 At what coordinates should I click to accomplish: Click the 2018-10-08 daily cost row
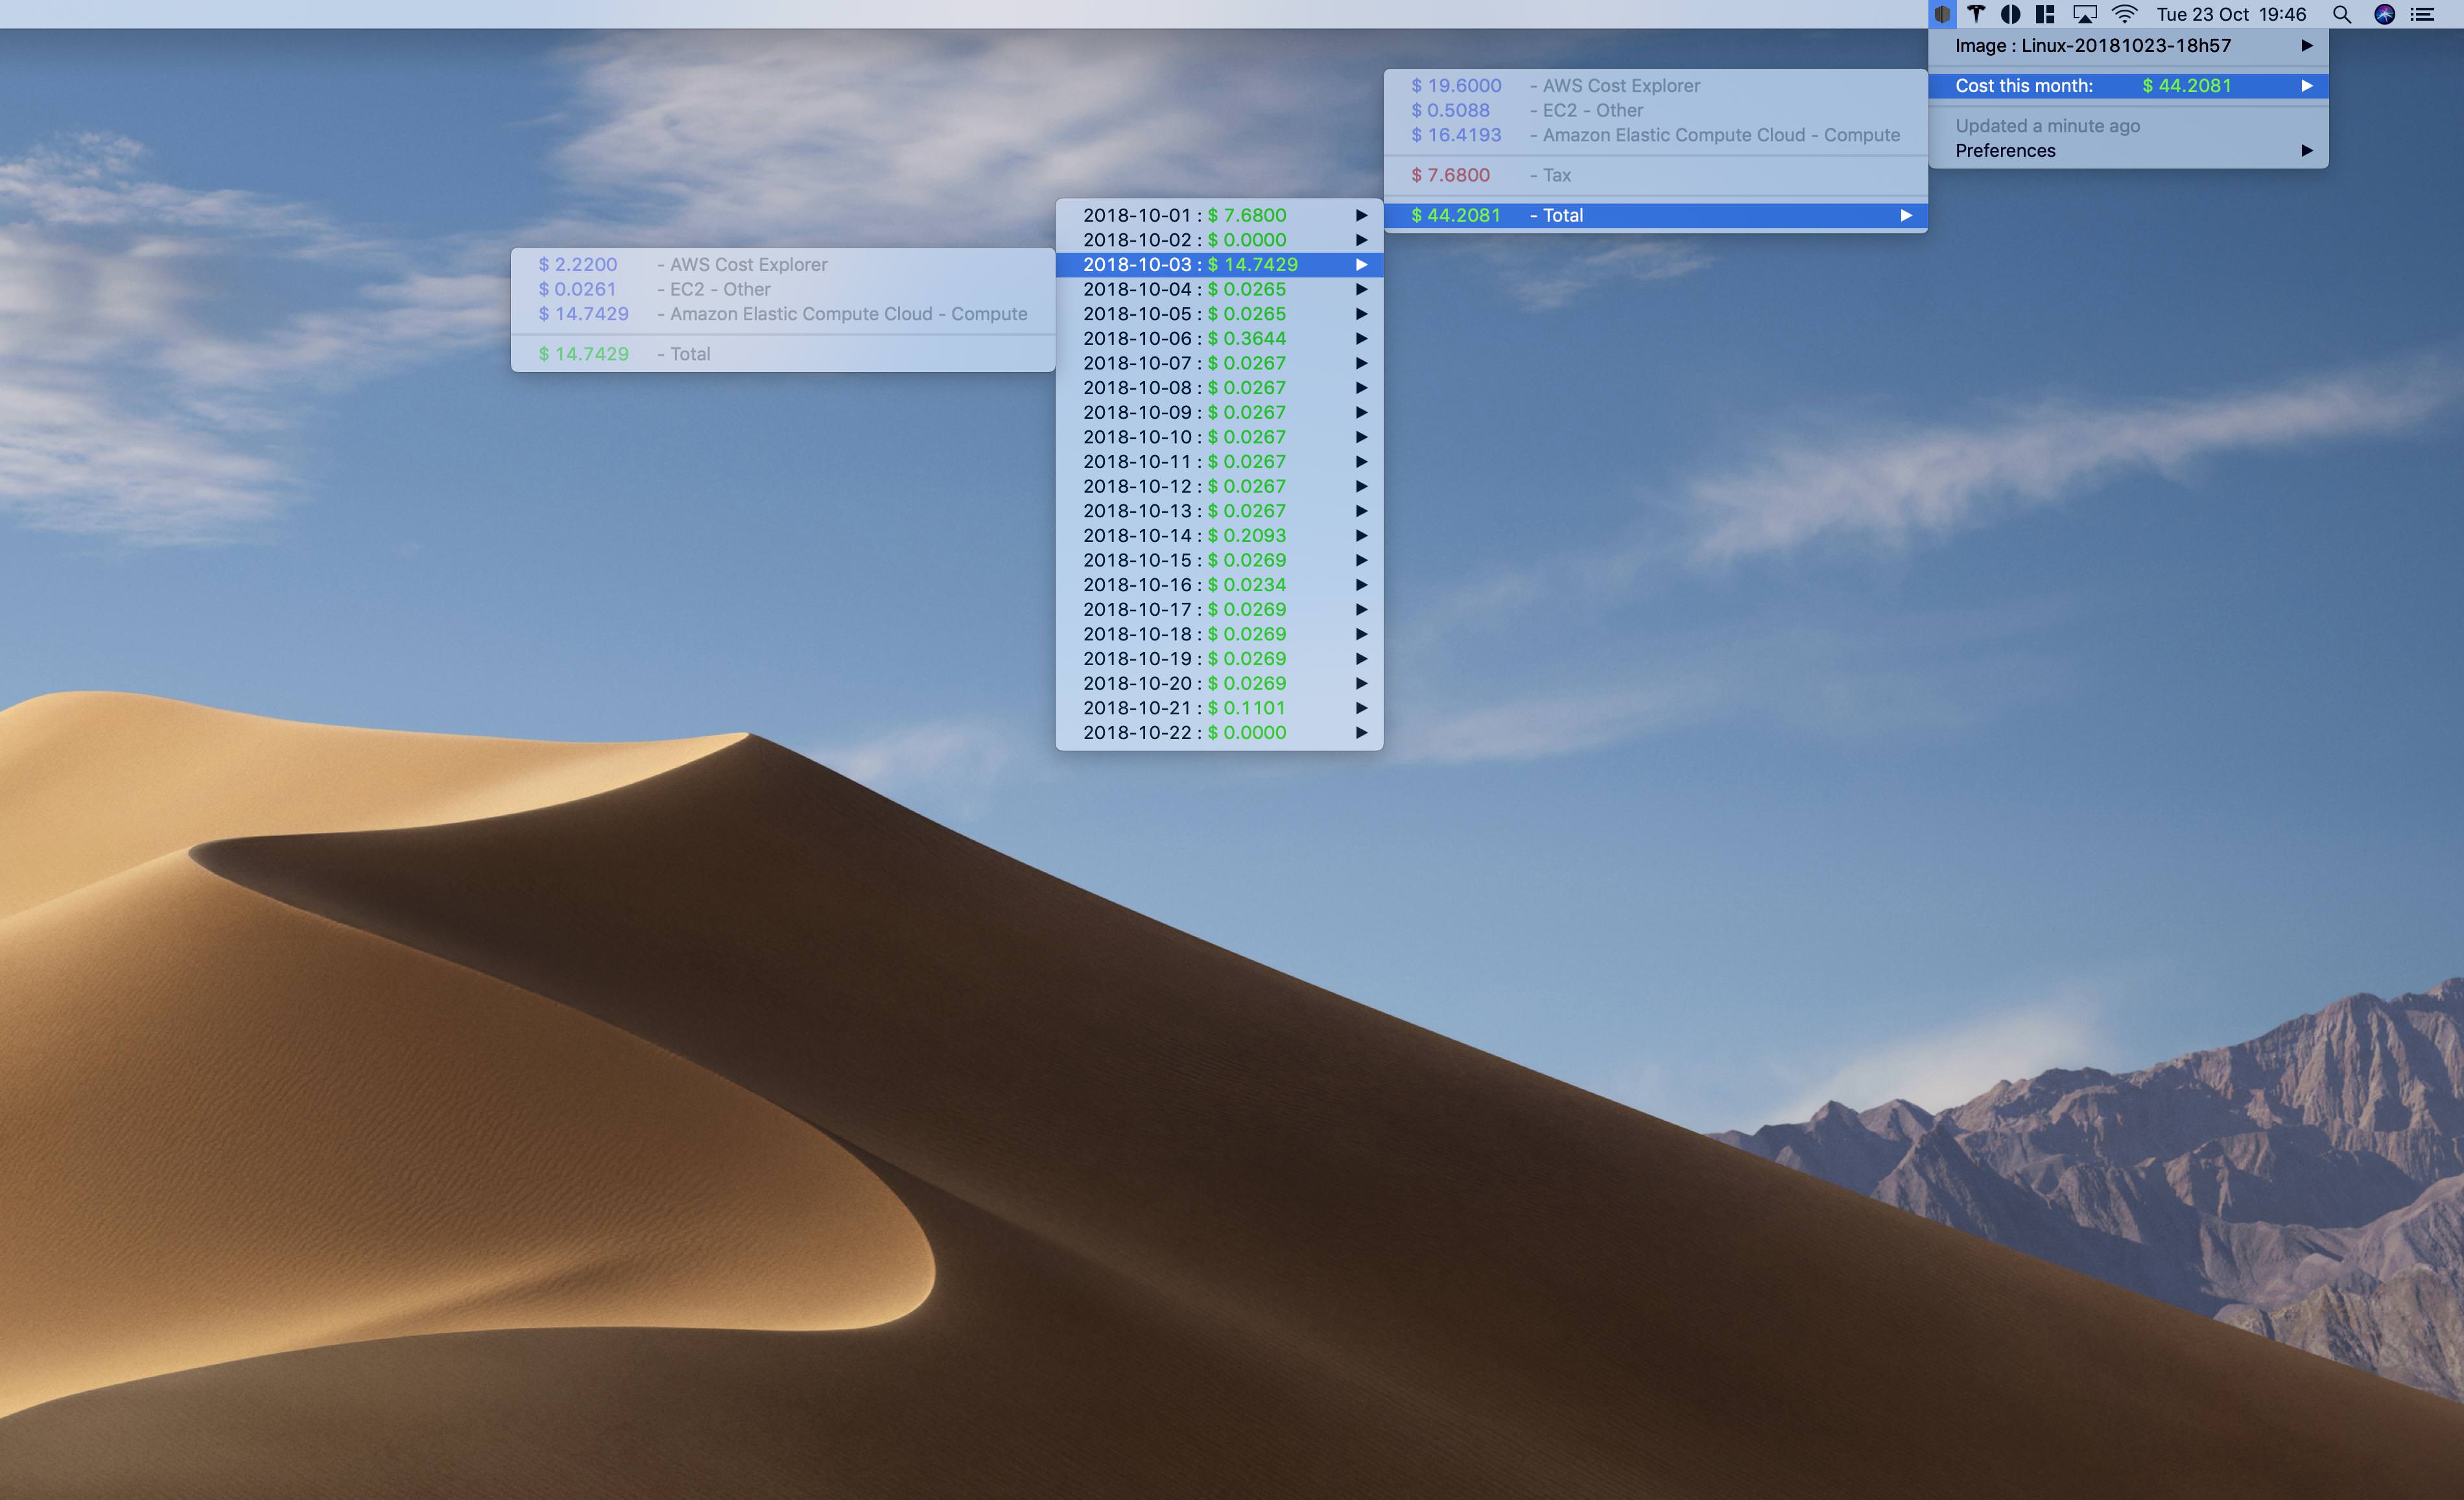coord(1219,388)
